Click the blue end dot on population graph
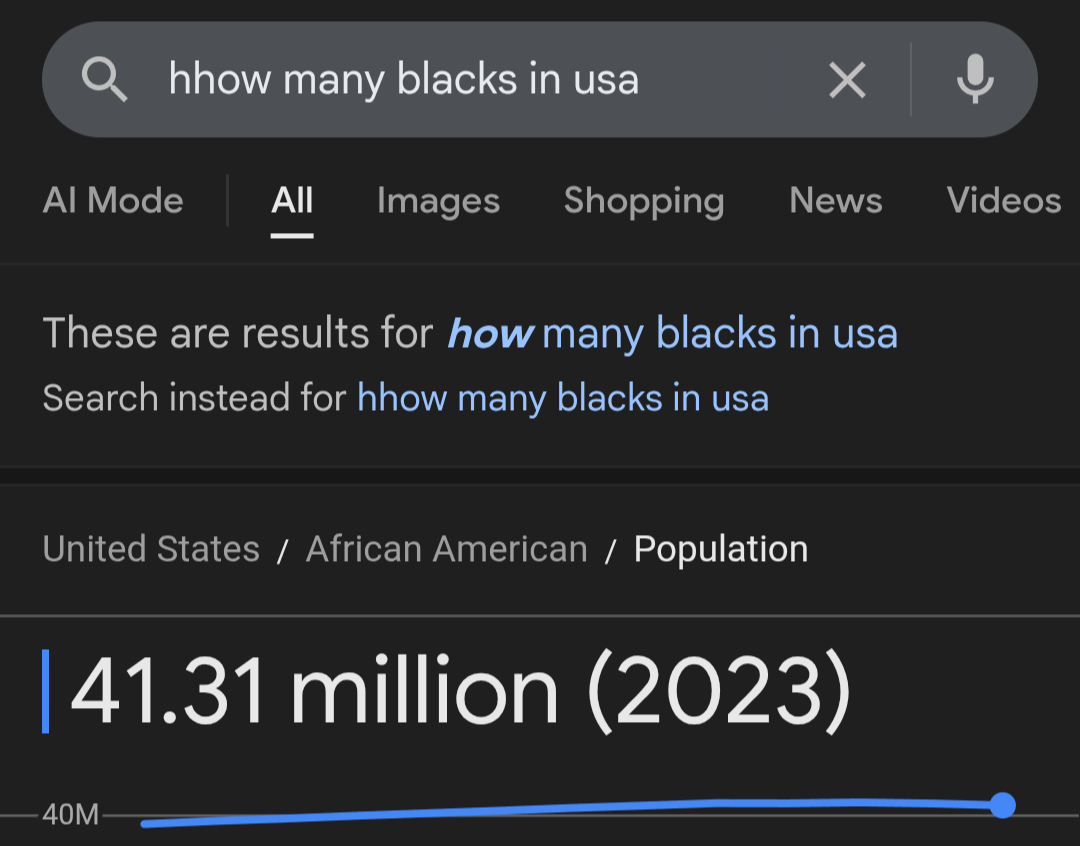This screenshot has width=1080, height=846. (1003, 805)
